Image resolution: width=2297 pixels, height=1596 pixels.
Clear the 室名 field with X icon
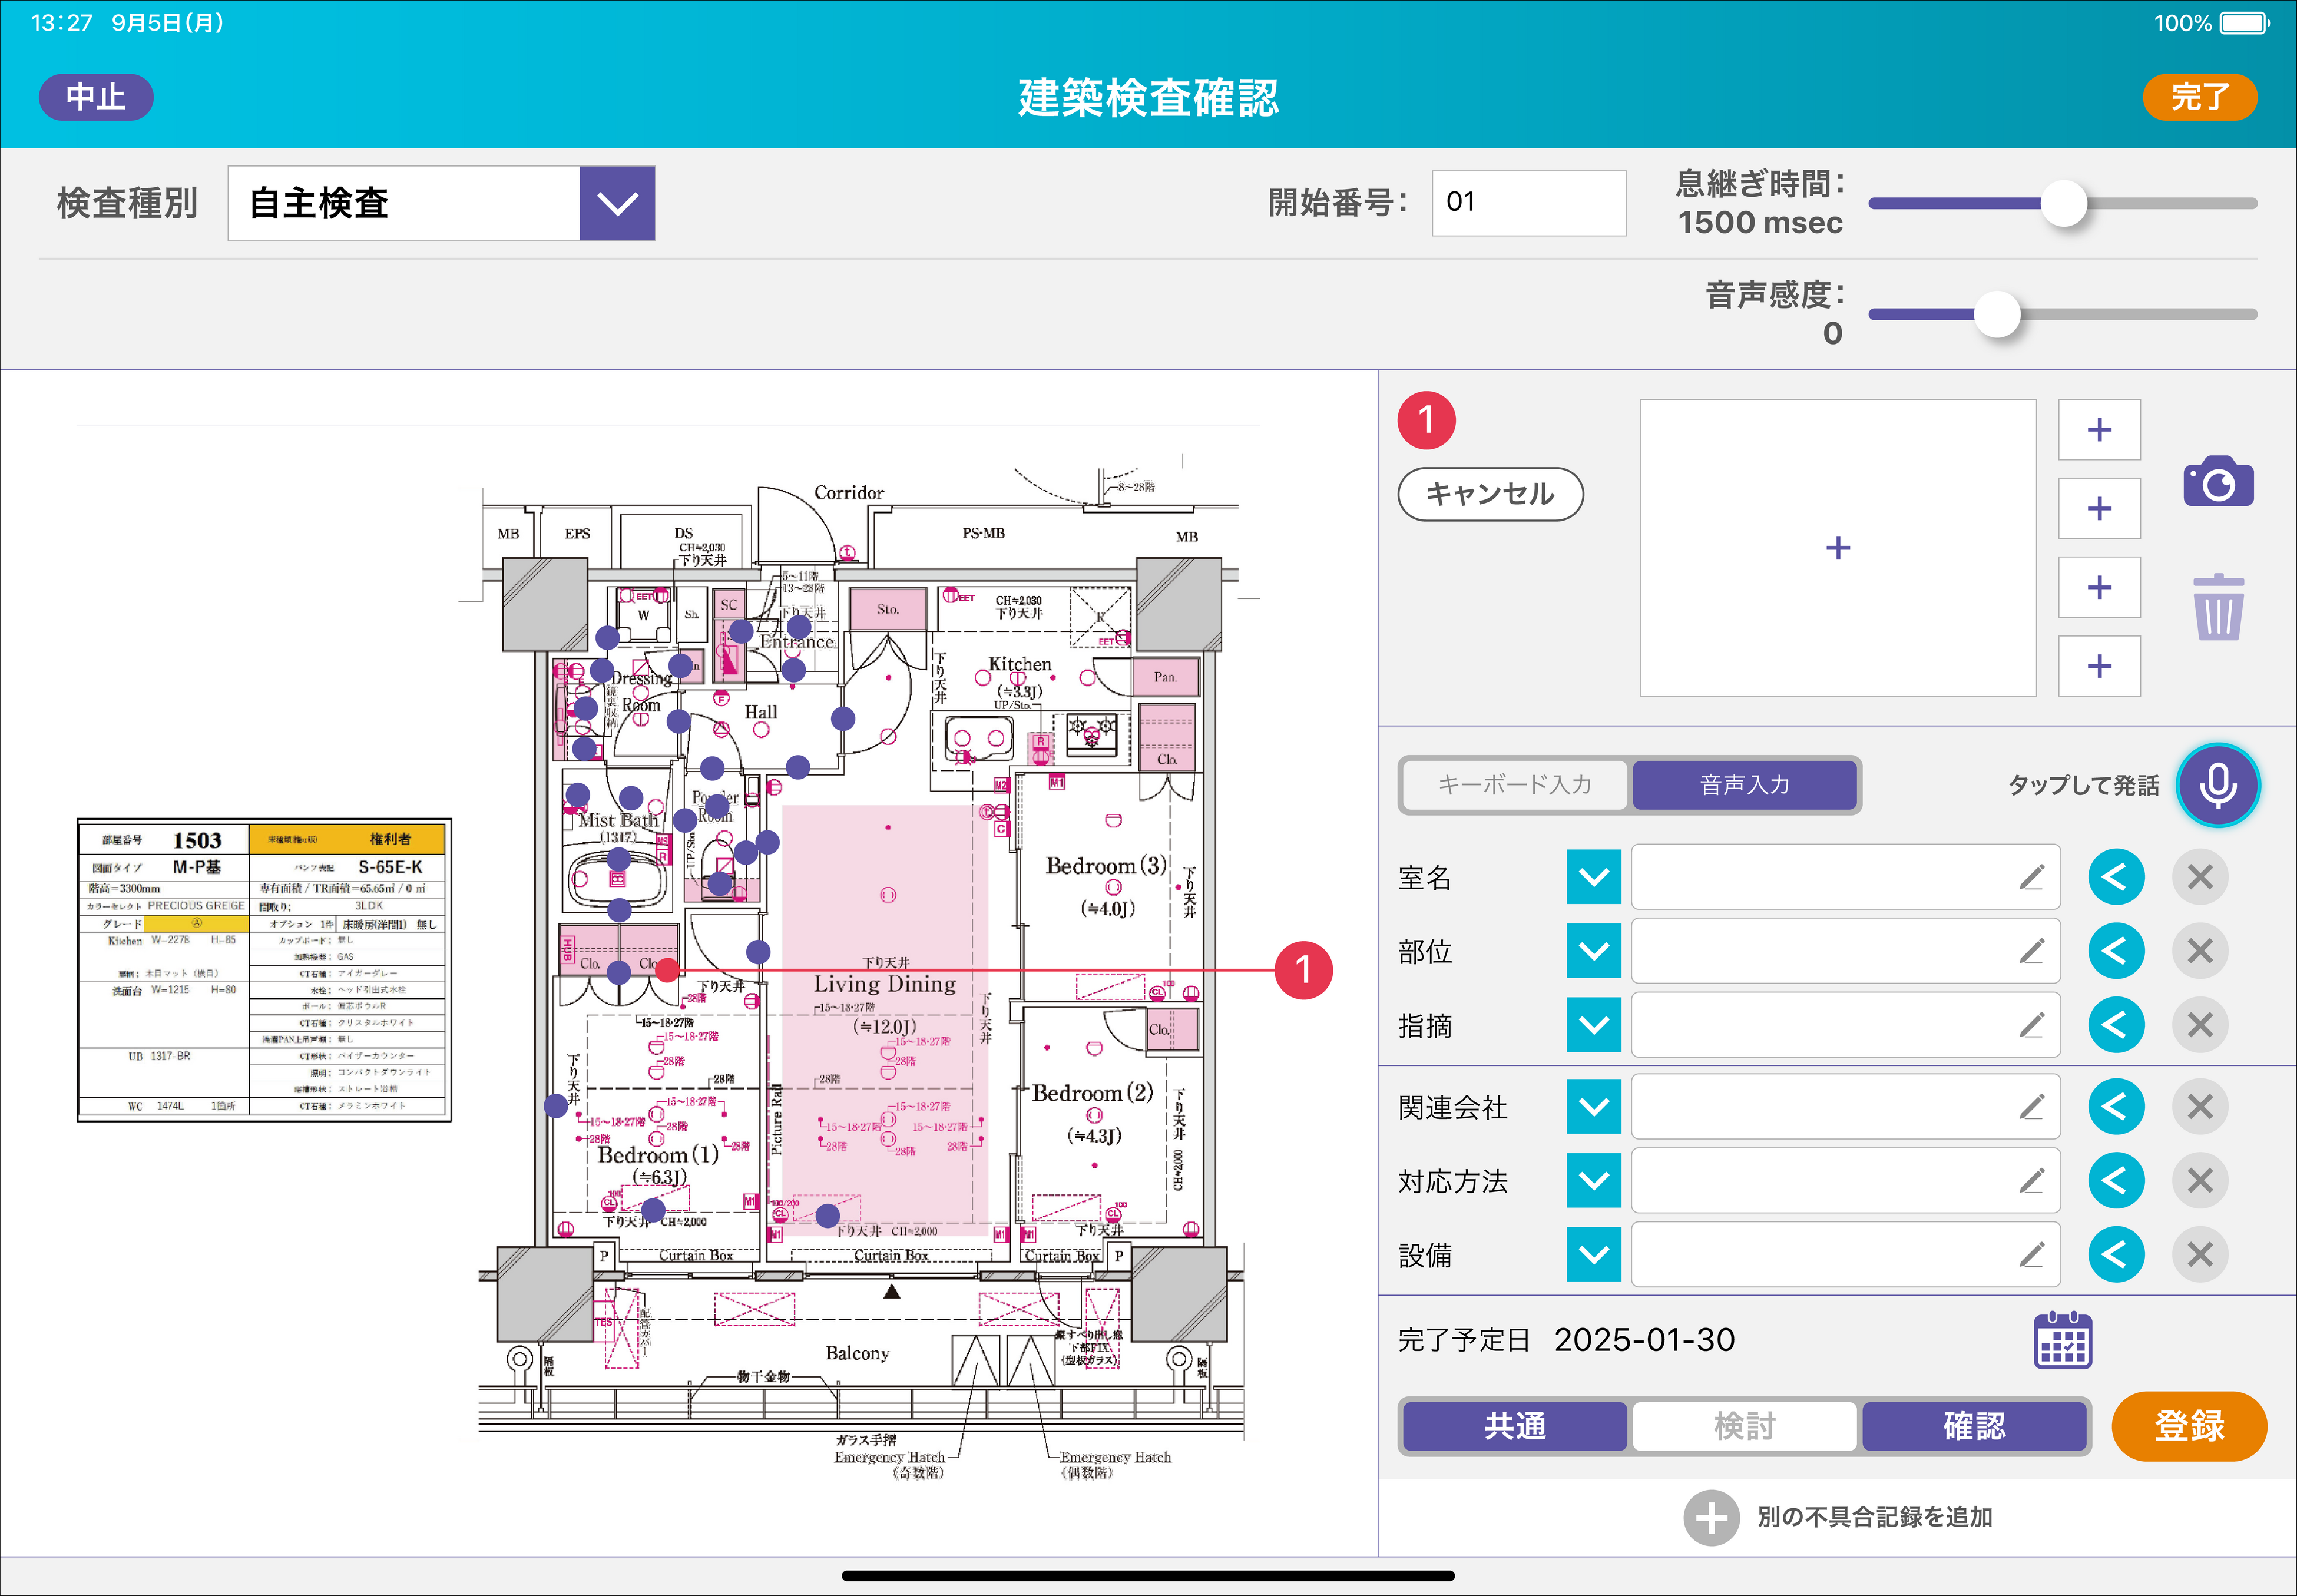point(2199,878)
